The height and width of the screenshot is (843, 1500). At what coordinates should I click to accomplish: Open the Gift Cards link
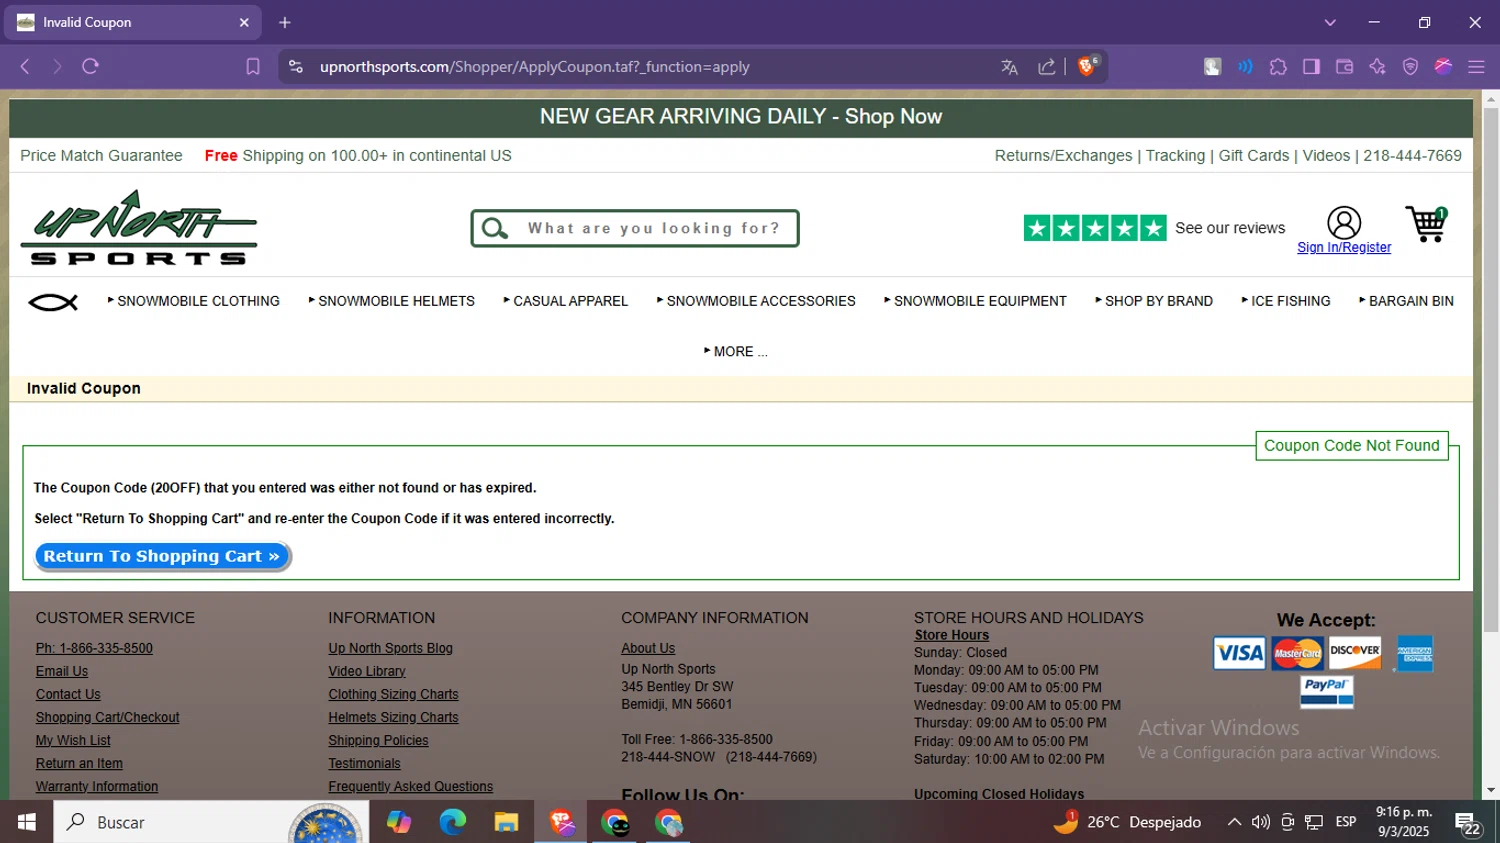[x=1254, y=156]
